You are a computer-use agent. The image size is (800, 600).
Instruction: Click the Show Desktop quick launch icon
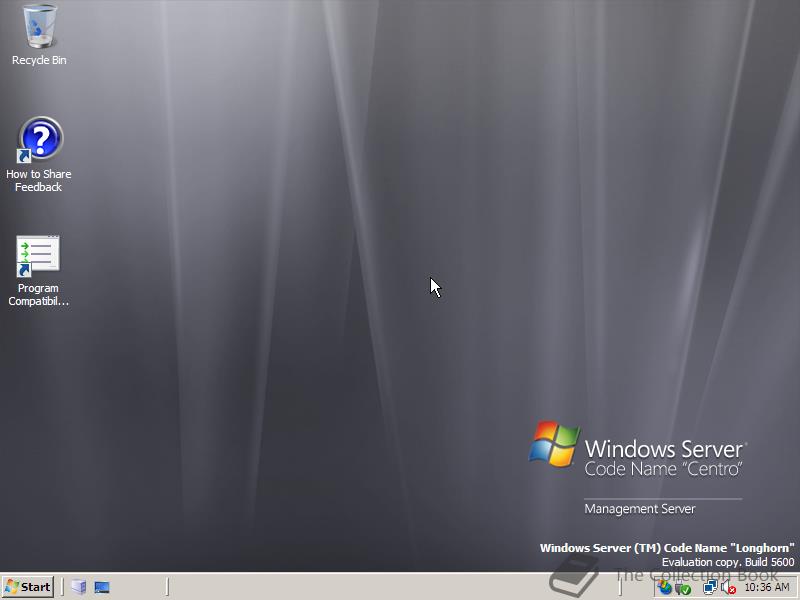102,587
